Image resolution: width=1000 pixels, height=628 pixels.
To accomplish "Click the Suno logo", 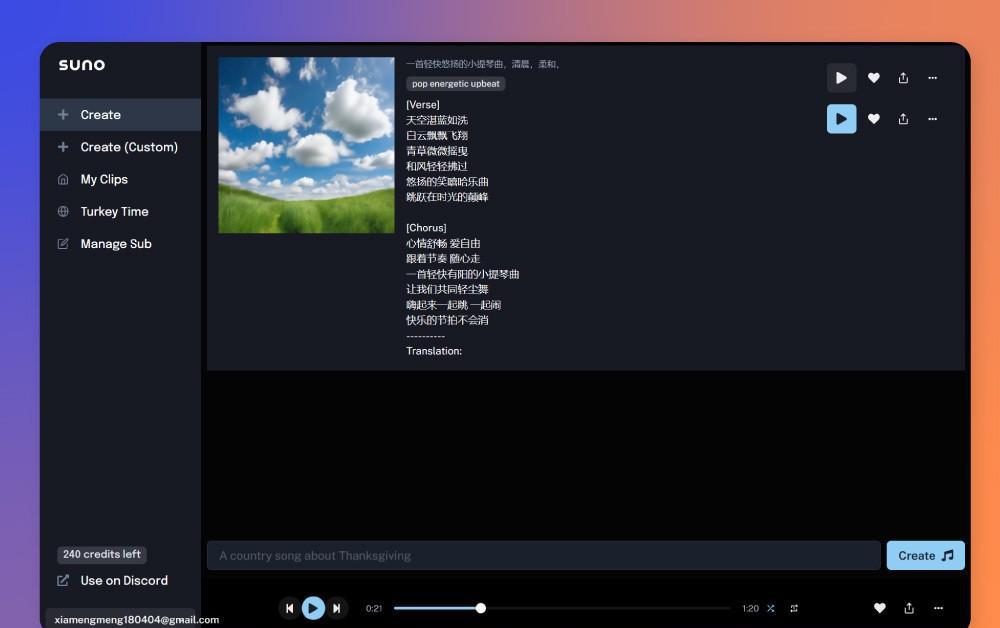I will [x=82, y=65].
